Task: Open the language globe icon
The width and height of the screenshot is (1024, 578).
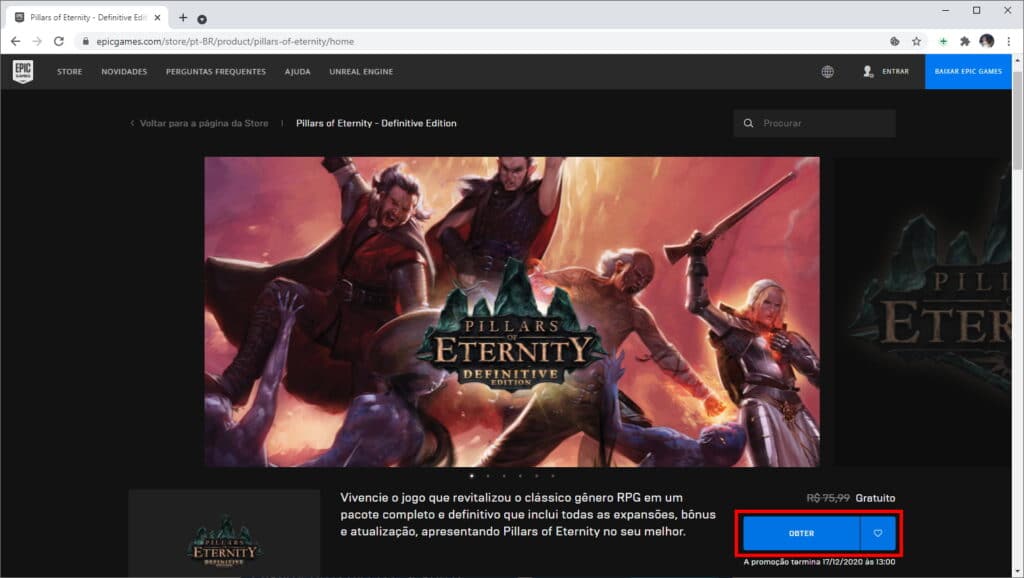Action: coord(827,72)
